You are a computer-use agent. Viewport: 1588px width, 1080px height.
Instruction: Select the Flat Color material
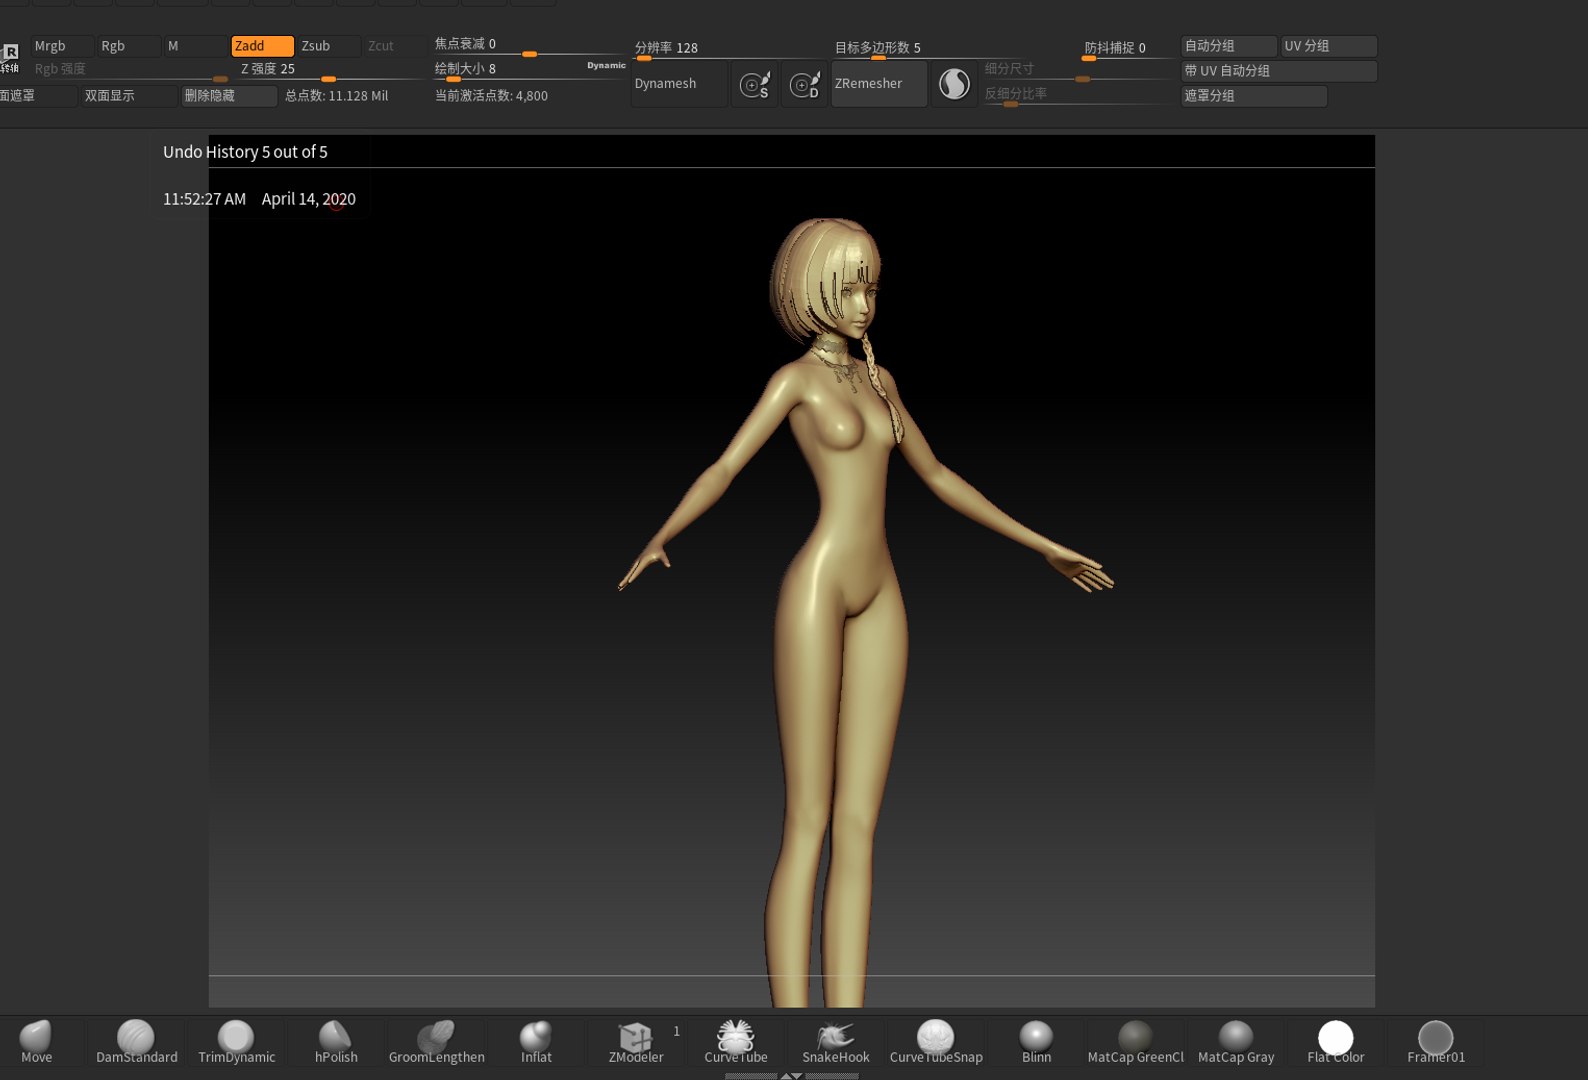pyautogui.click(x=1335, y=1040)
